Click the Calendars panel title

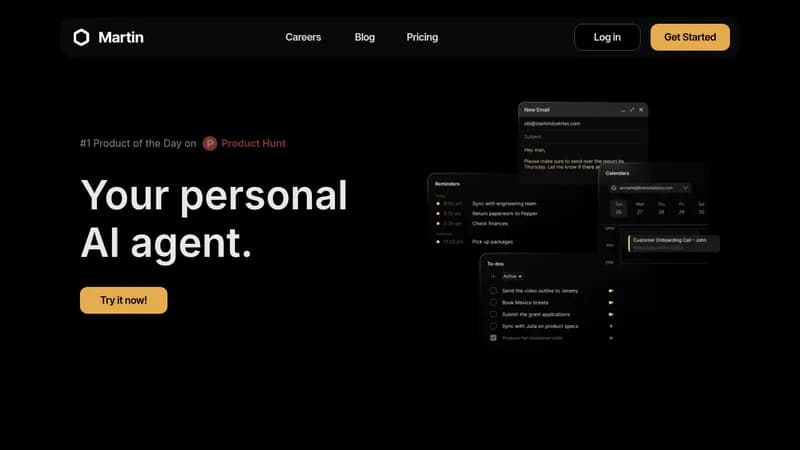point(617,173)
